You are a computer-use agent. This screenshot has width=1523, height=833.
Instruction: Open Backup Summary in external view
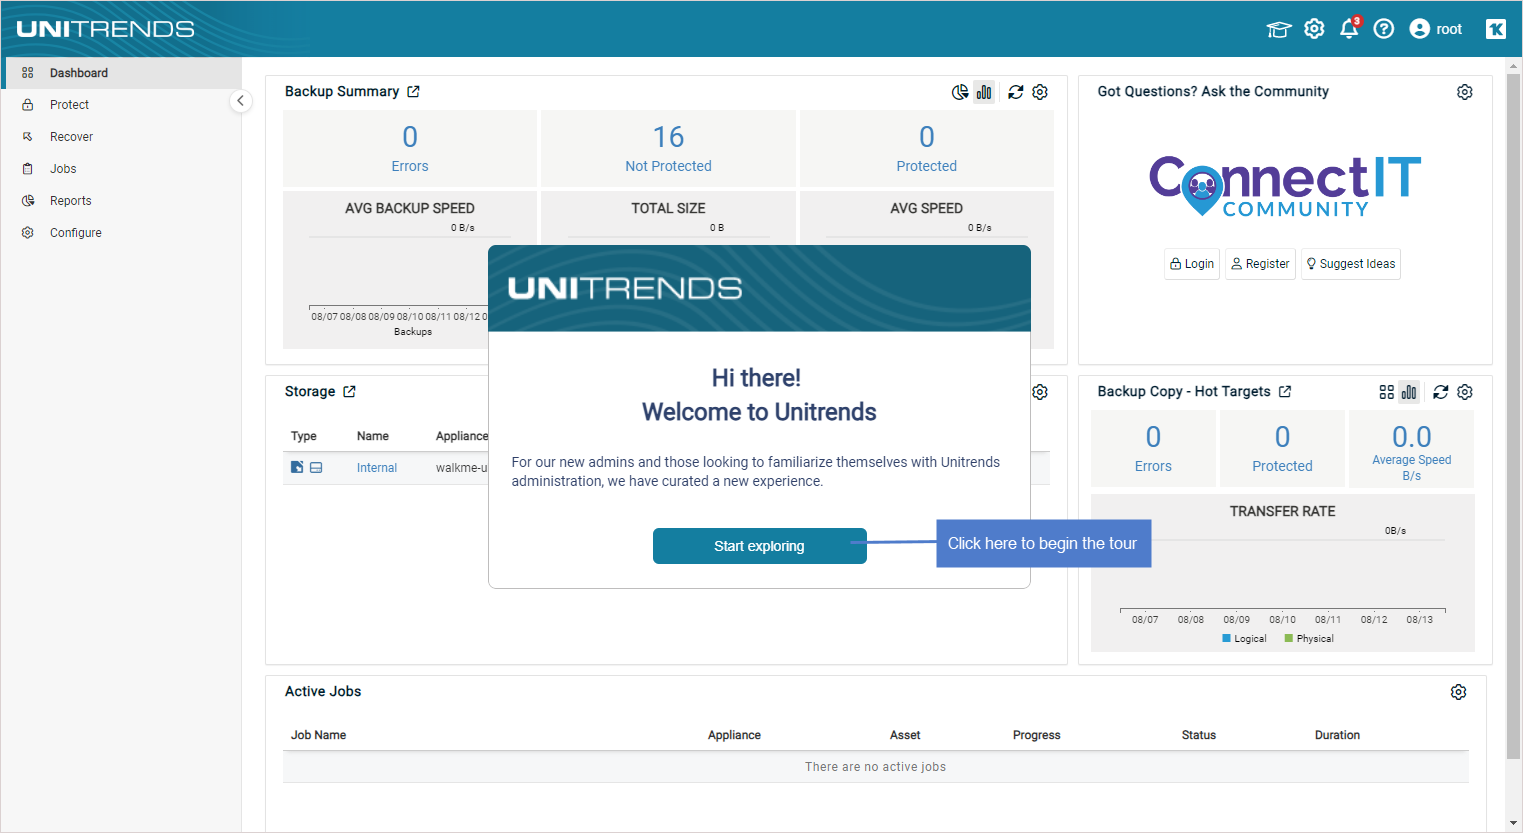point(413,91)
